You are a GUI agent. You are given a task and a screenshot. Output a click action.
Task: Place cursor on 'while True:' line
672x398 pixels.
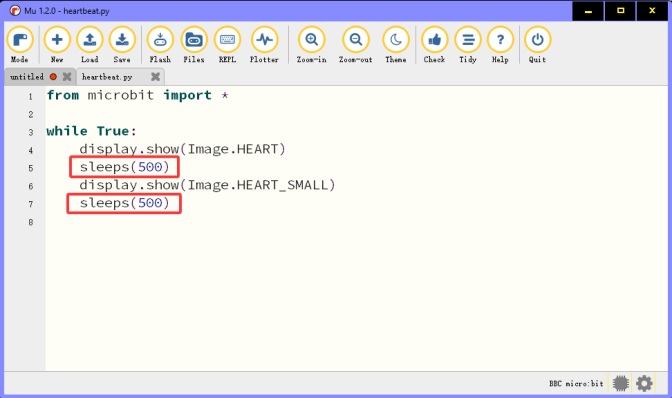91,131
